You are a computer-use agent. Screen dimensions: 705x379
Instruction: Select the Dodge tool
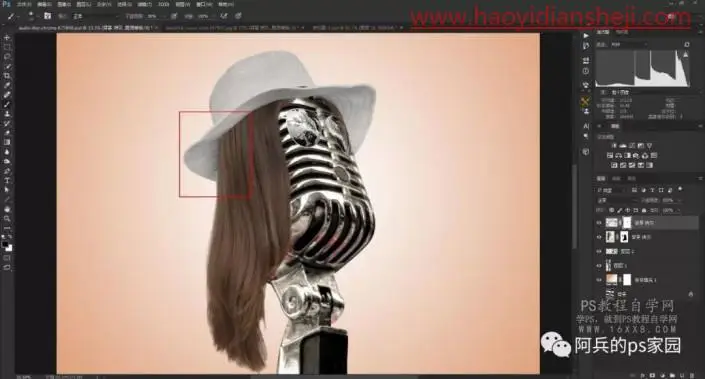[x=7, y=161]
